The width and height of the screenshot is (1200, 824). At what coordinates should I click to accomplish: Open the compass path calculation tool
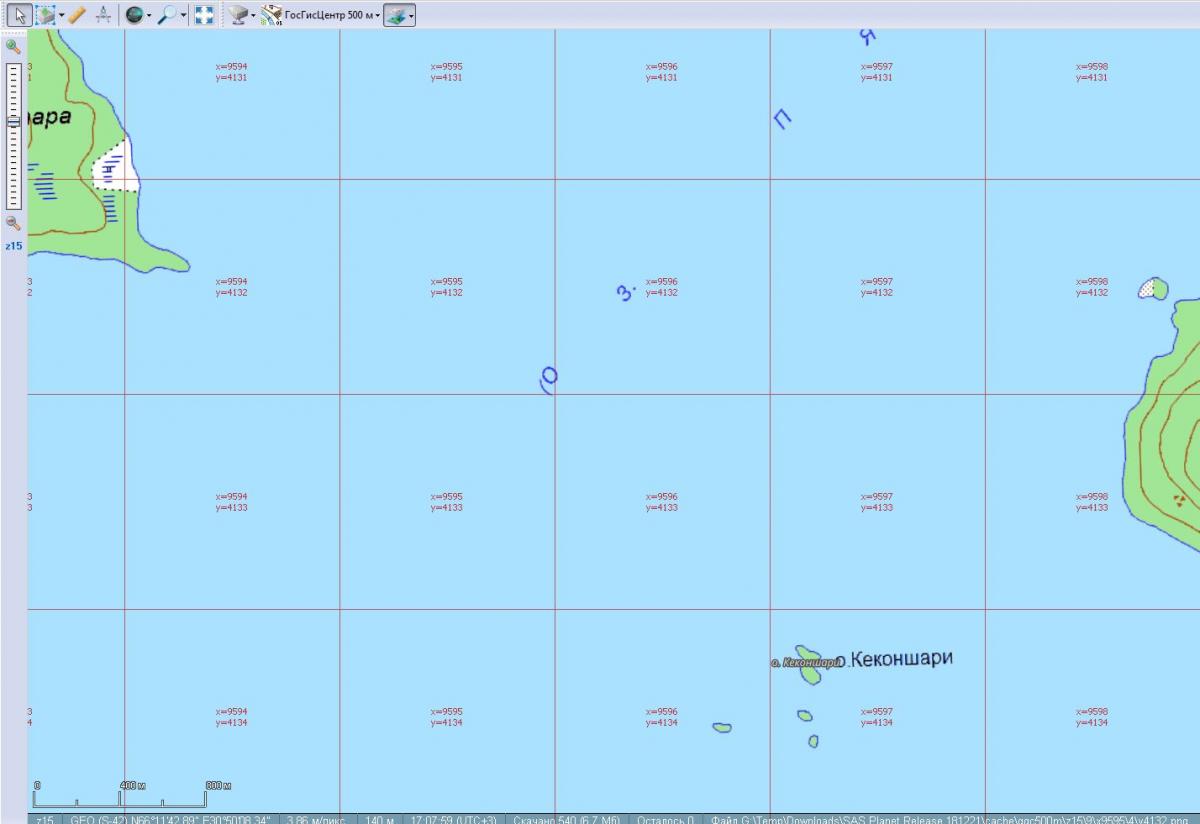(102, 15)
